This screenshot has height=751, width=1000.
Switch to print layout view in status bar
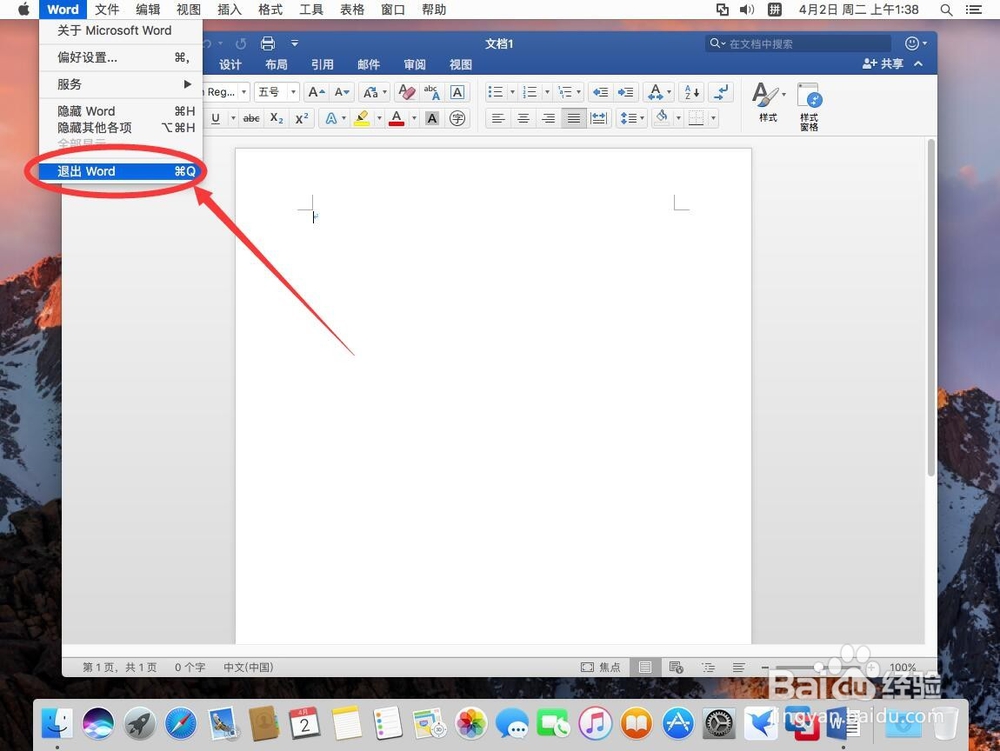pos(645,667)
